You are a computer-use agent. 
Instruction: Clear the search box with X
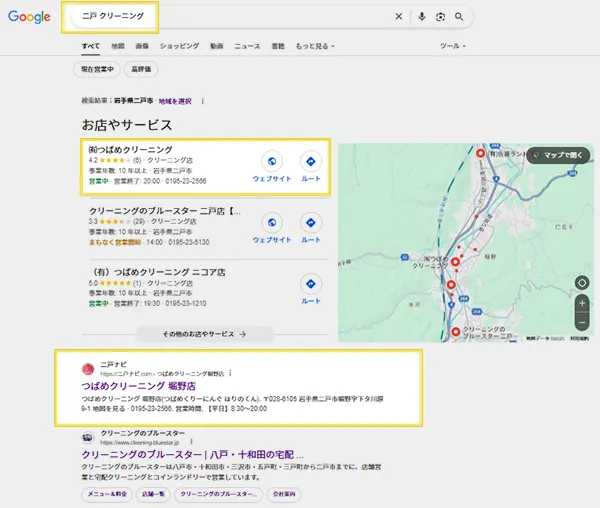(399, 16)
